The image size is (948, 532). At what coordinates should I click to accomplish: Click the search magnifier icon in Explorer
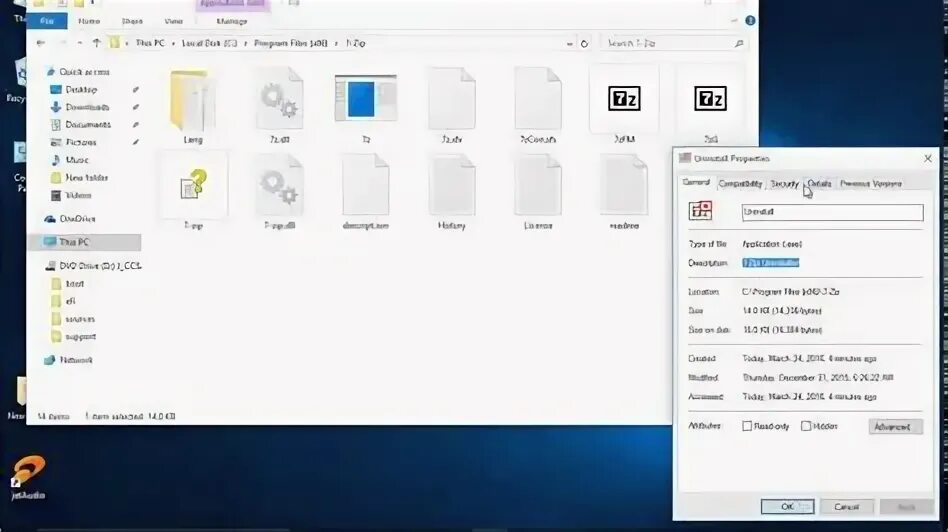(x=739, y=44)
